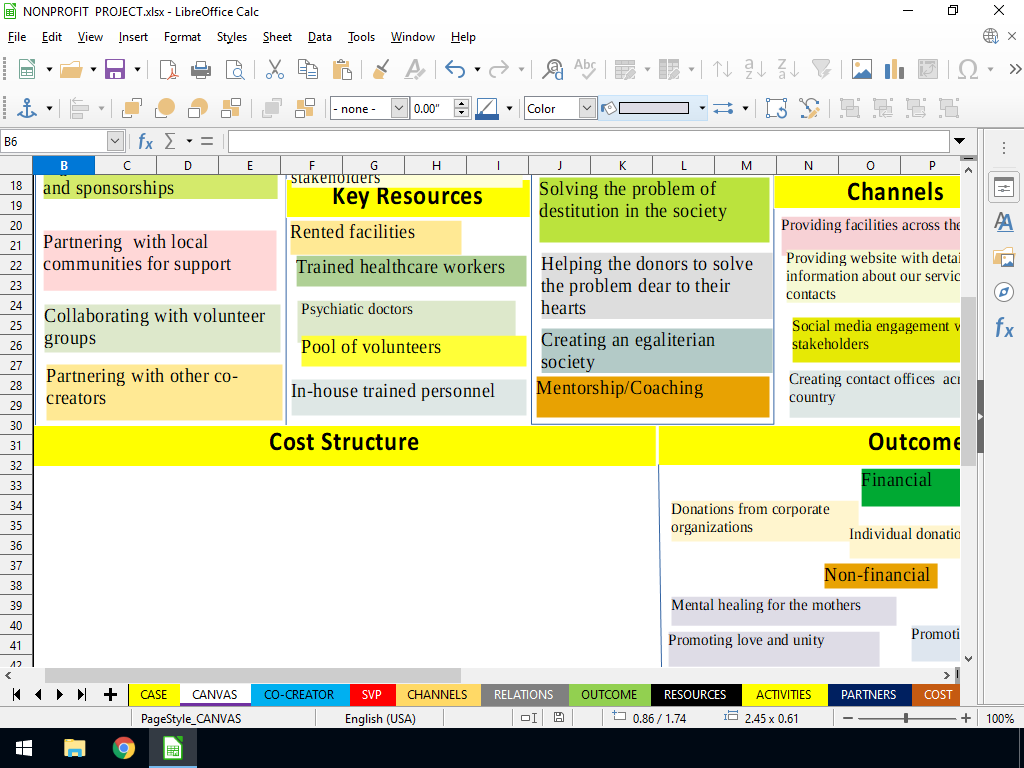Go to the first sheet tab
Viewport: 1024px width, 768px height.
[16, 694]
